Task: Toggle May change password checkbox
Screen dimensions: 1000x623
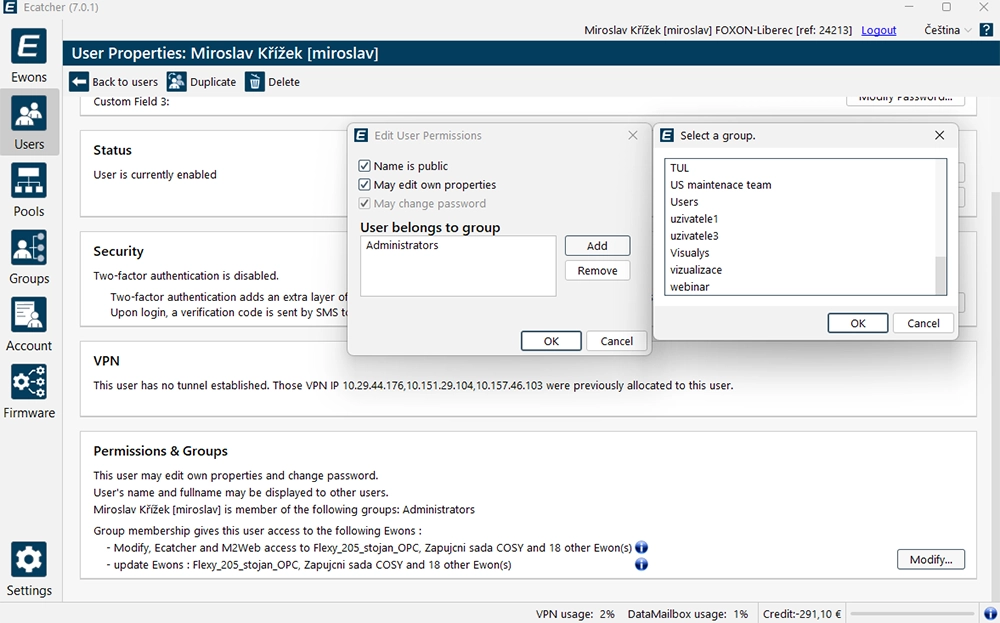Action: click(x=365, y=204)
